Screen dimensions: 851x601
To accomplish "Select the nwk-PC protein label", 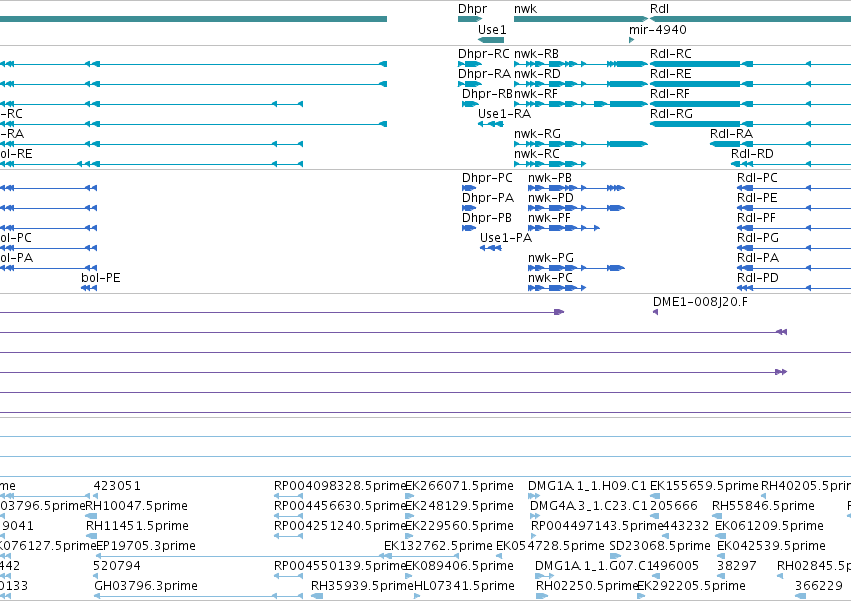I will tap(550, 279).
